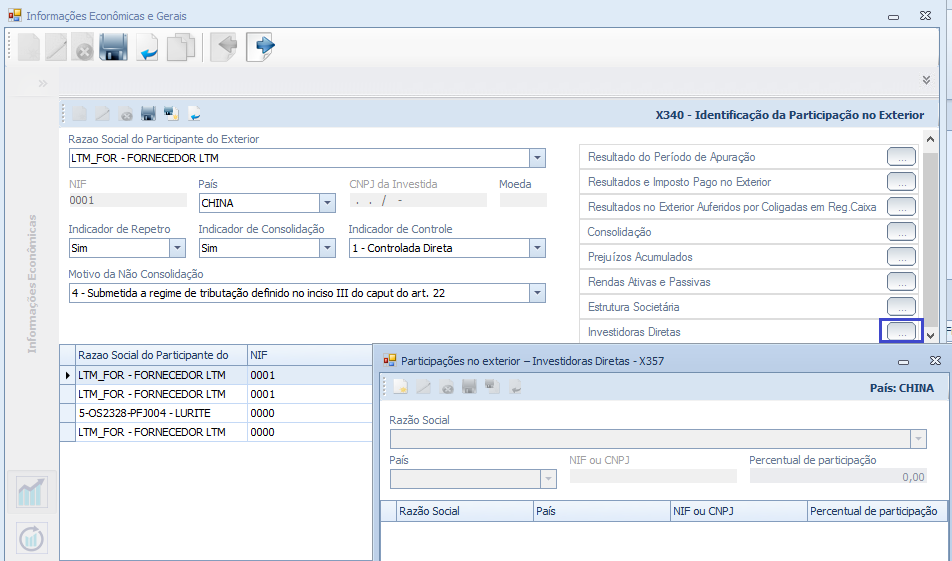The width and height of the screenshot is (952, 561).
Task: Click the gray previous-page arrow icon
Action: pyautogui.click(x=223, y=48)
